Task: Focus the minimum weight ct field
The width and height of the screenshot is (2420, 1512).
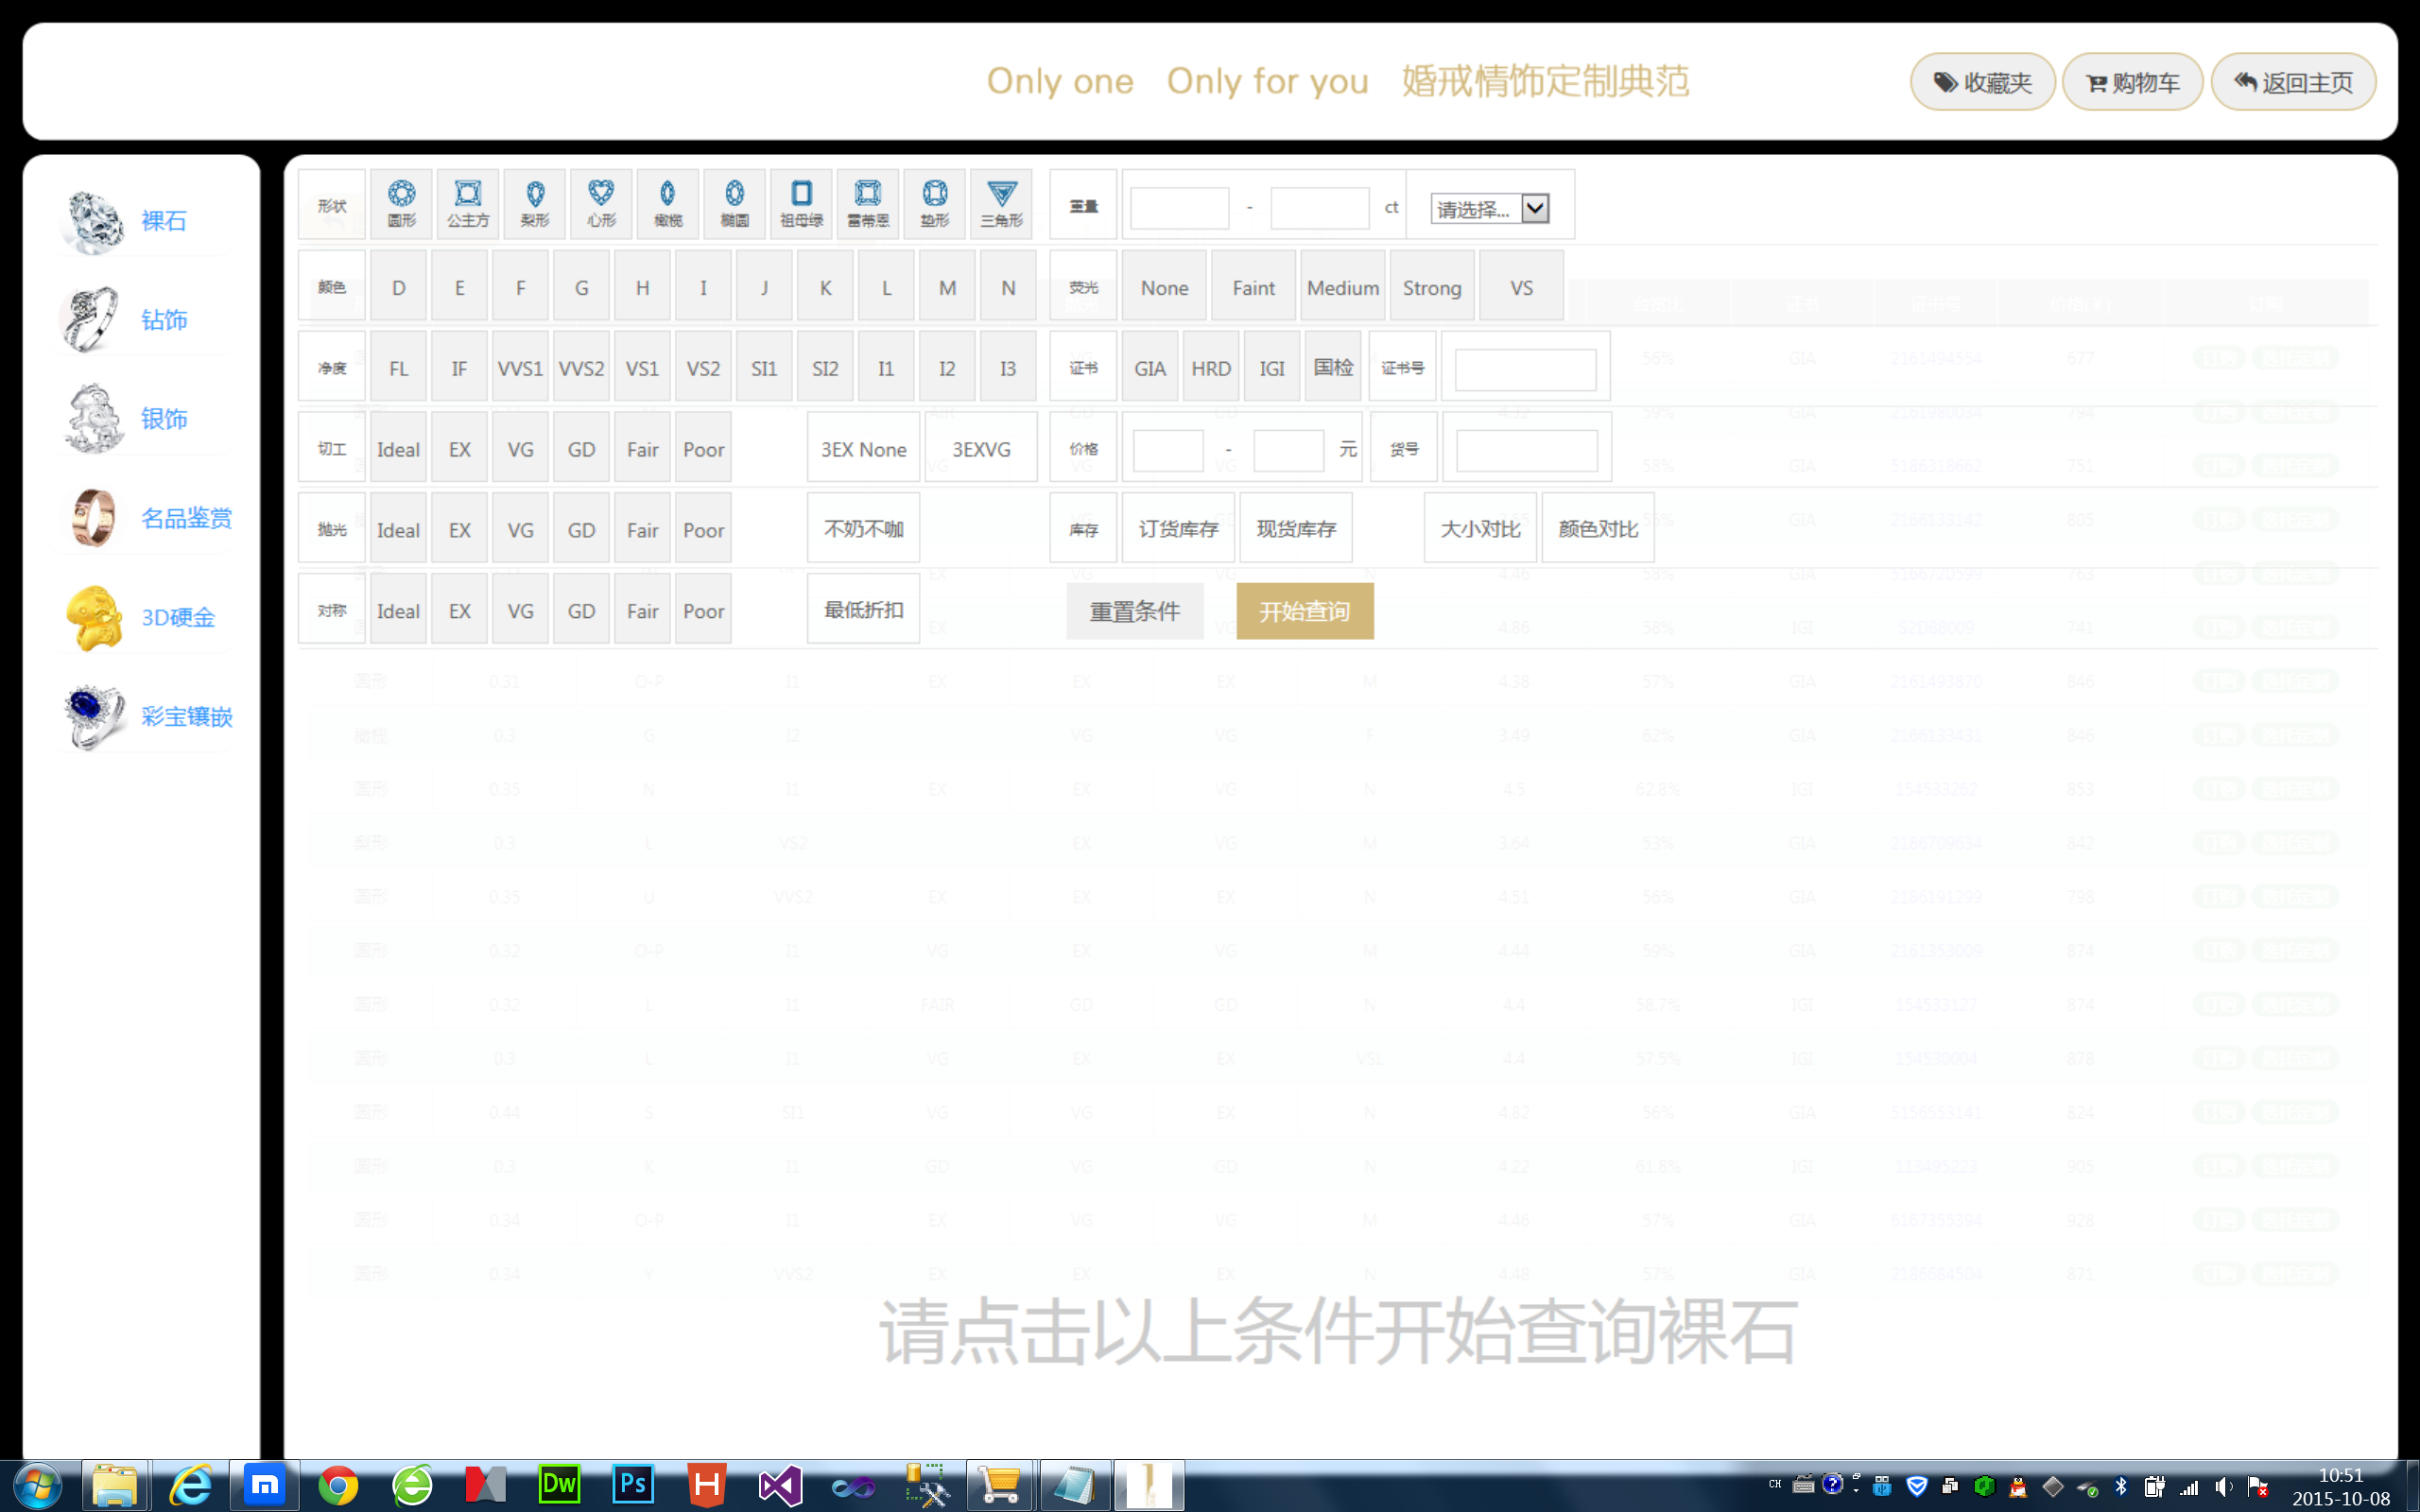Action: point(1179,208)
